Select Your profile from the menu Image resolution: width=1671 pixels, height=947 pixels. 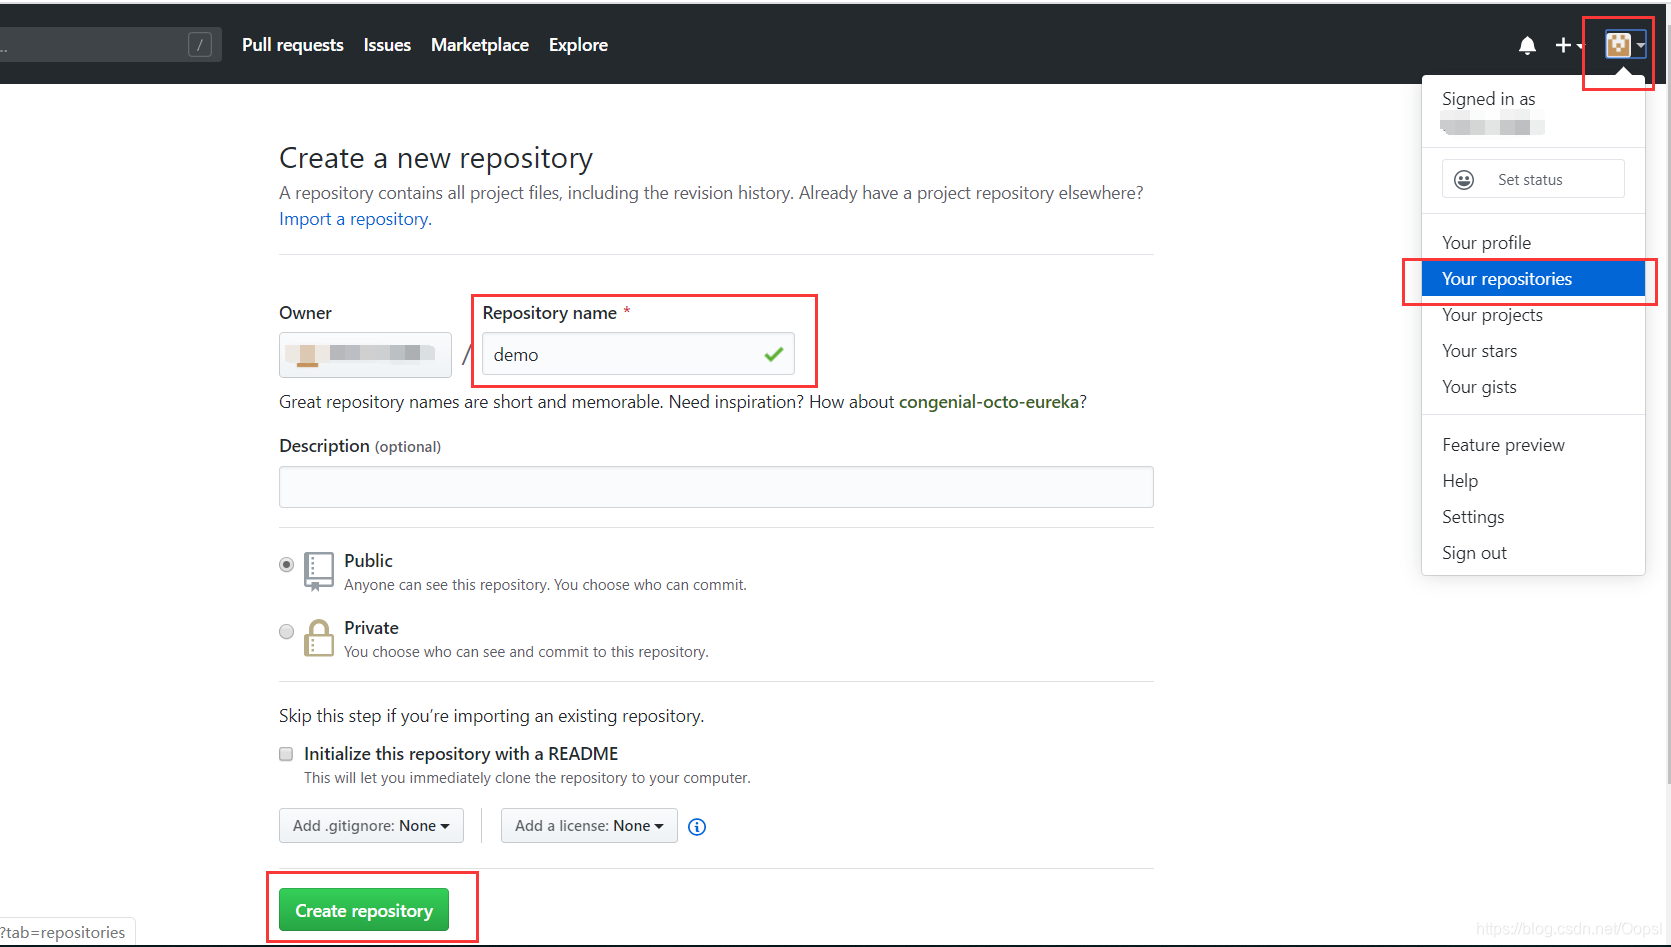coord(1533,243)
